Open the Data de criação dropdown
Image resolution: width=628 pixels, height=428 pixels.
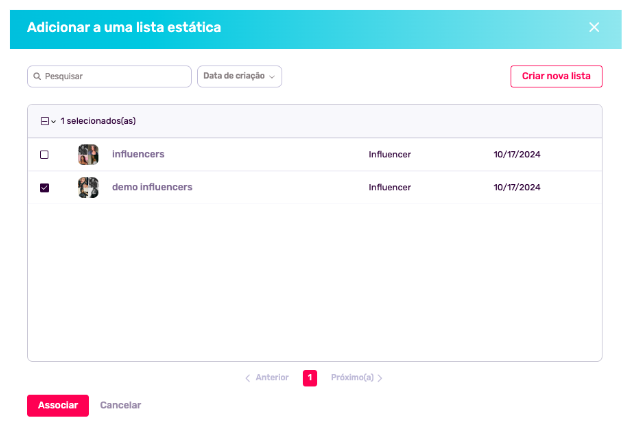239,76
